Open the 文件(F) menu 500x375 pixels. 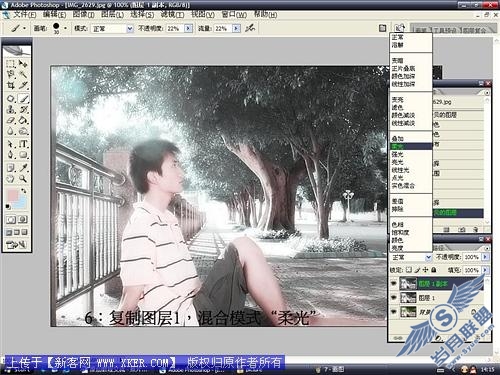pyautogui.click(x=24, y=15)
